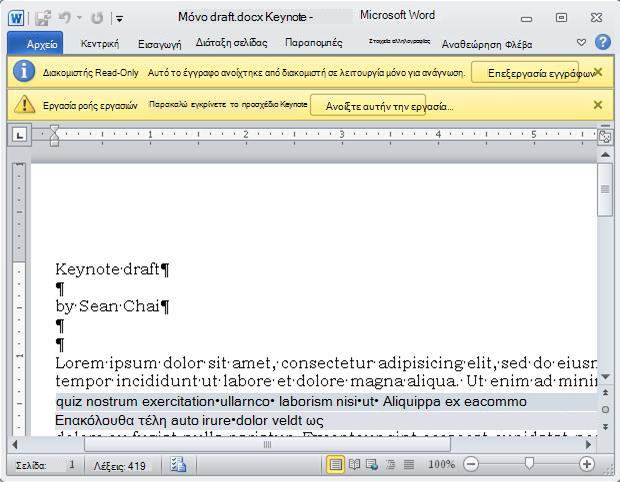Open the Αρχείο (File) tab
The height and width of the screenshot is (482, 620).
click(x=35, y=43)
